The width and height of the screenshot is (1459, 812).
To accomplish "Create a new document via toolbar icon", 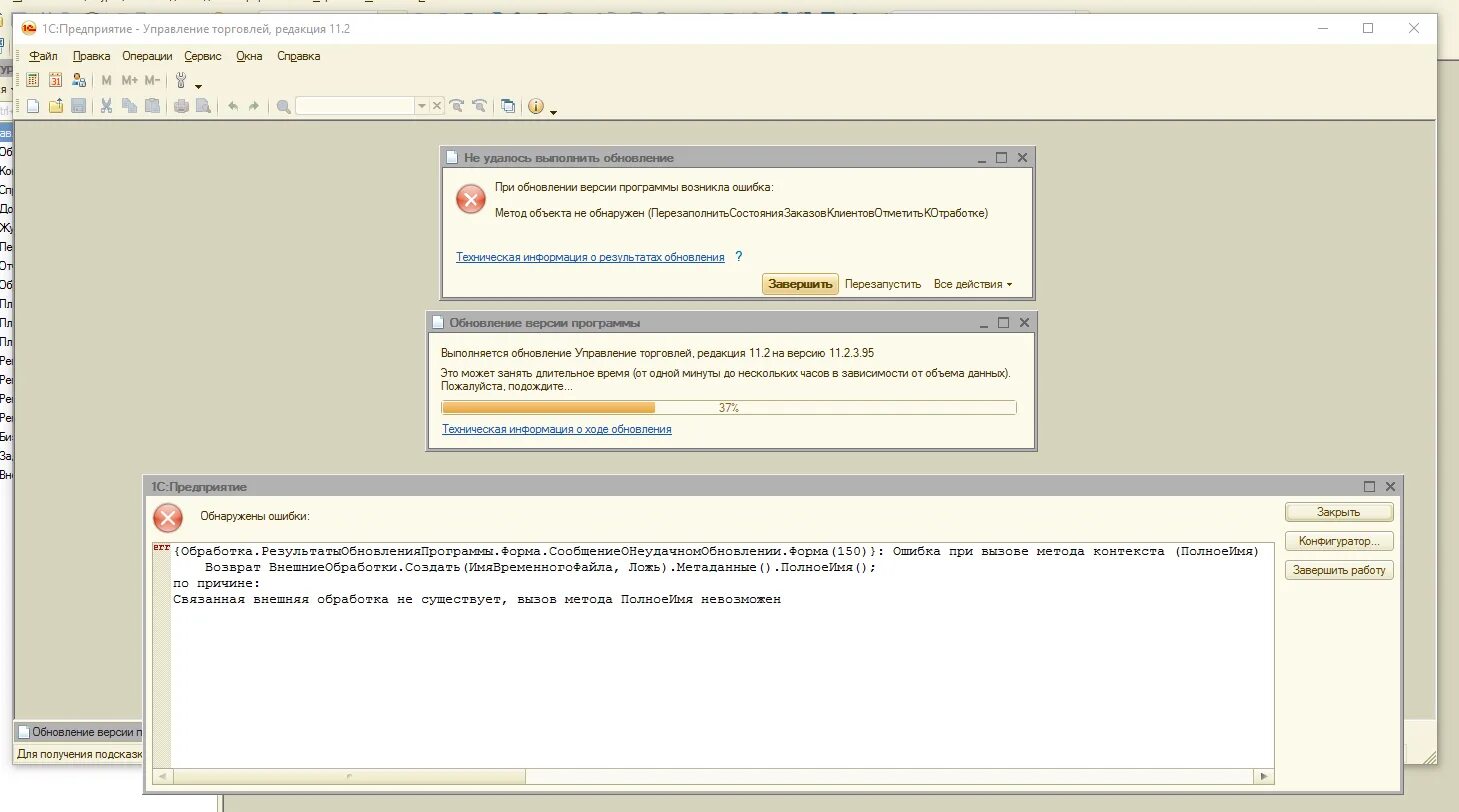I will tap(33, 106).
